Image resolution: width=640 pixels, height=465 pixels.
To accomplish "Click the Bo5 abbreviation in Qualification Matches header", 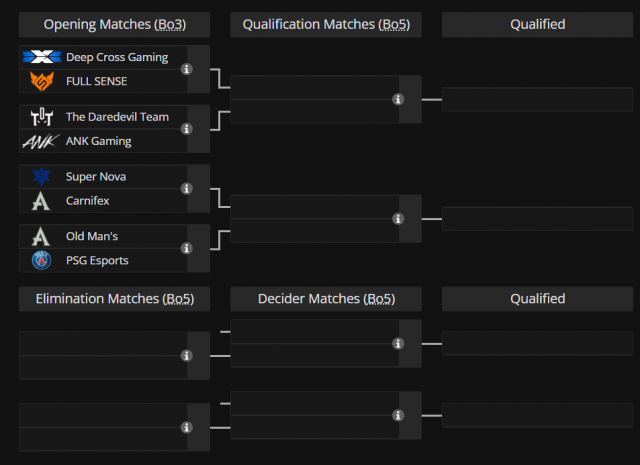I will [394, 24].
